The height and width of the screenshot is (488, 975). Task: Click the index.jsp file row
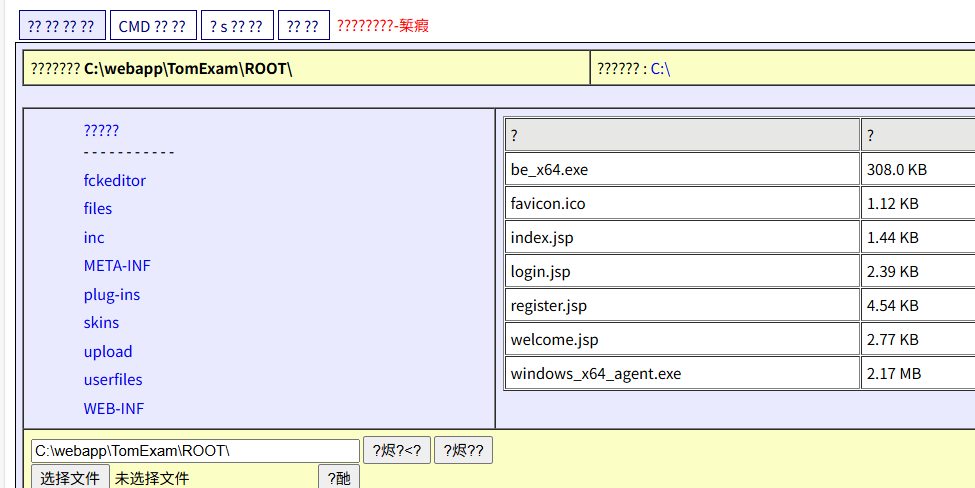point(541,238)
